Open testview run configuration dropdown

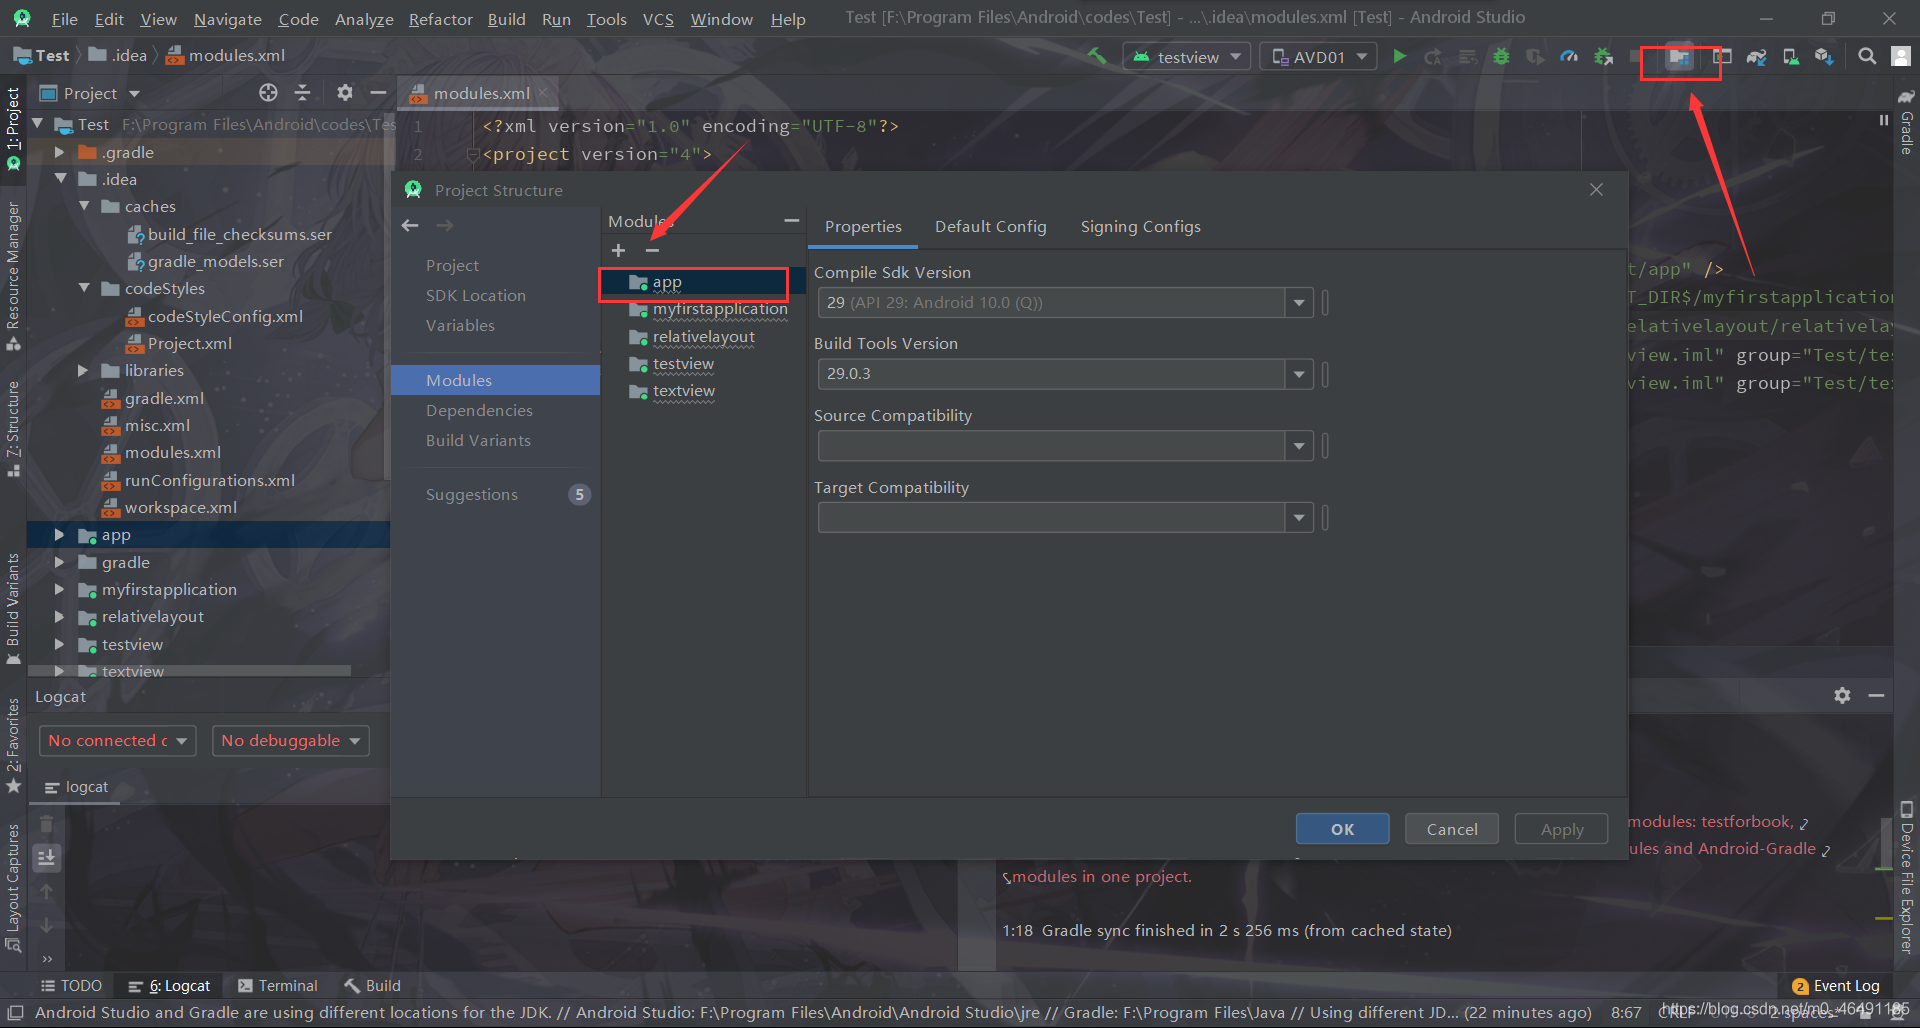pos(1187,57)
